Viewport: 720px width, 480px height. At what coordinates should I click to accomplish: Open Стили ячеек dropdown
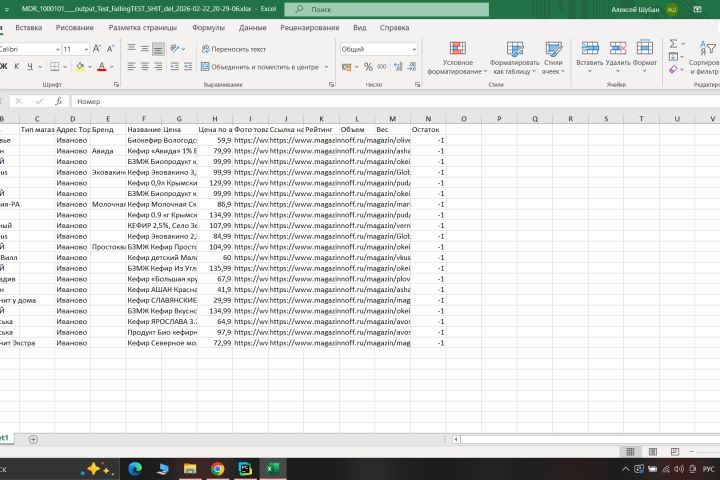coord(553,58)
